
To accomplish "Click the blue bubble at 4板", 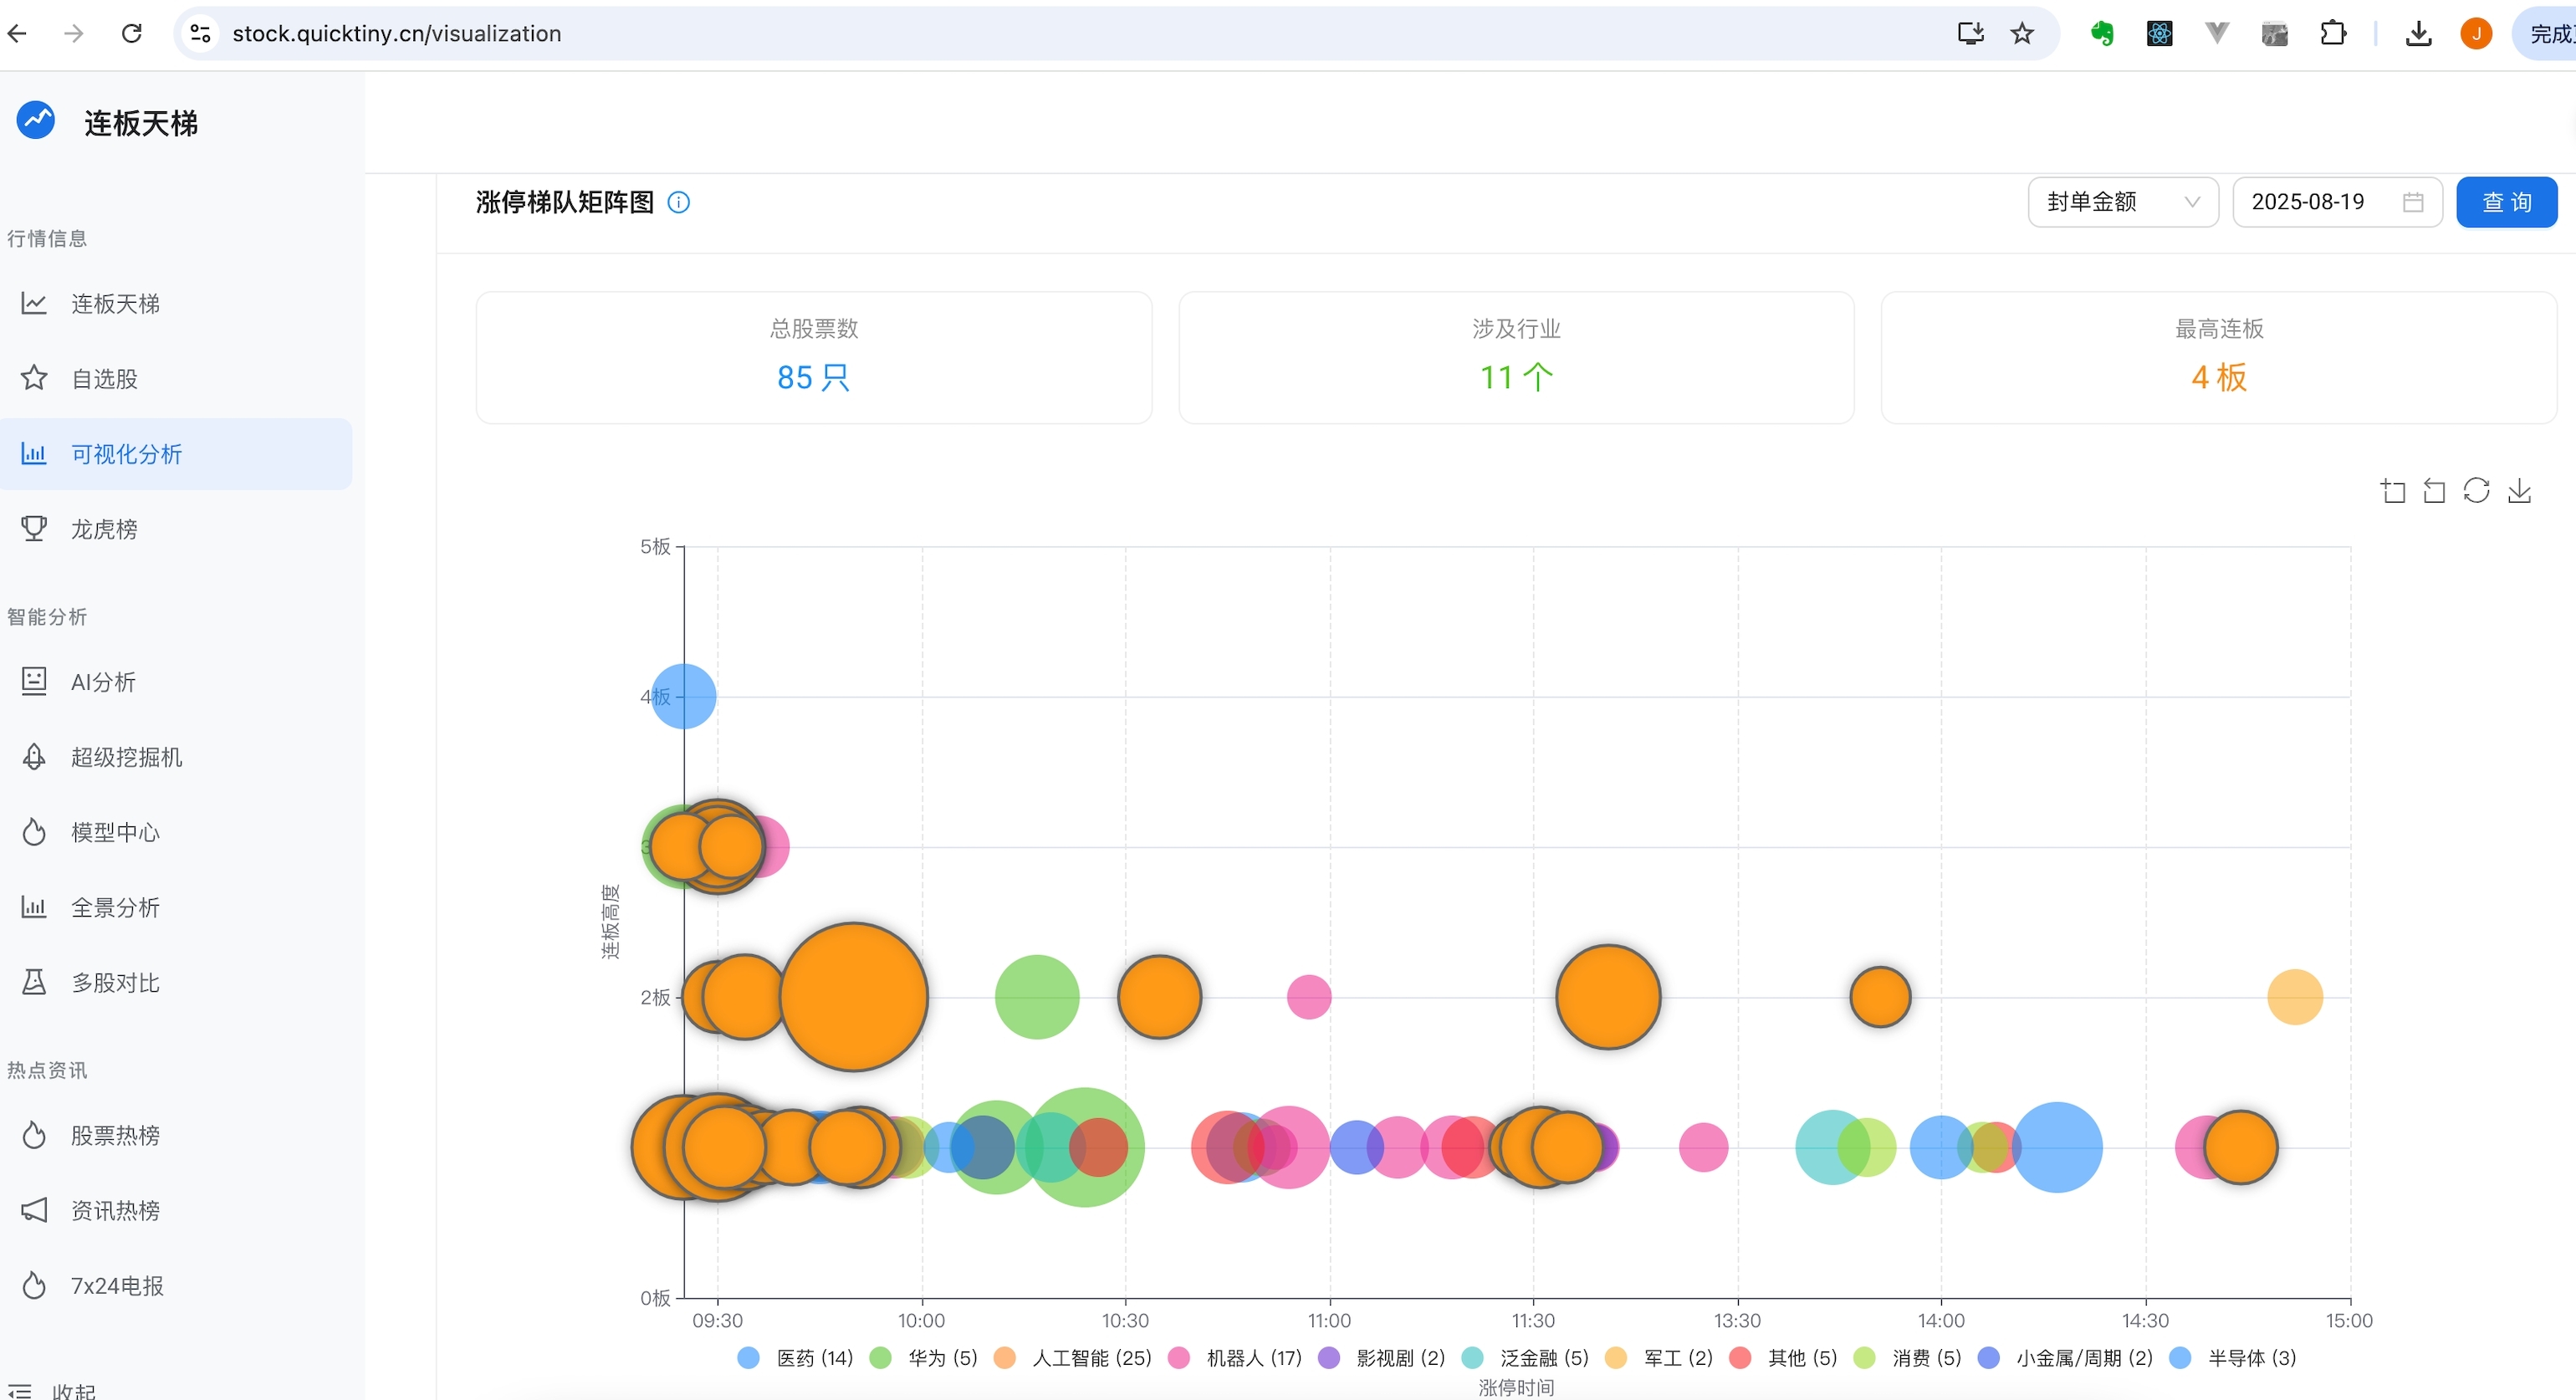I will pos(683,696).
